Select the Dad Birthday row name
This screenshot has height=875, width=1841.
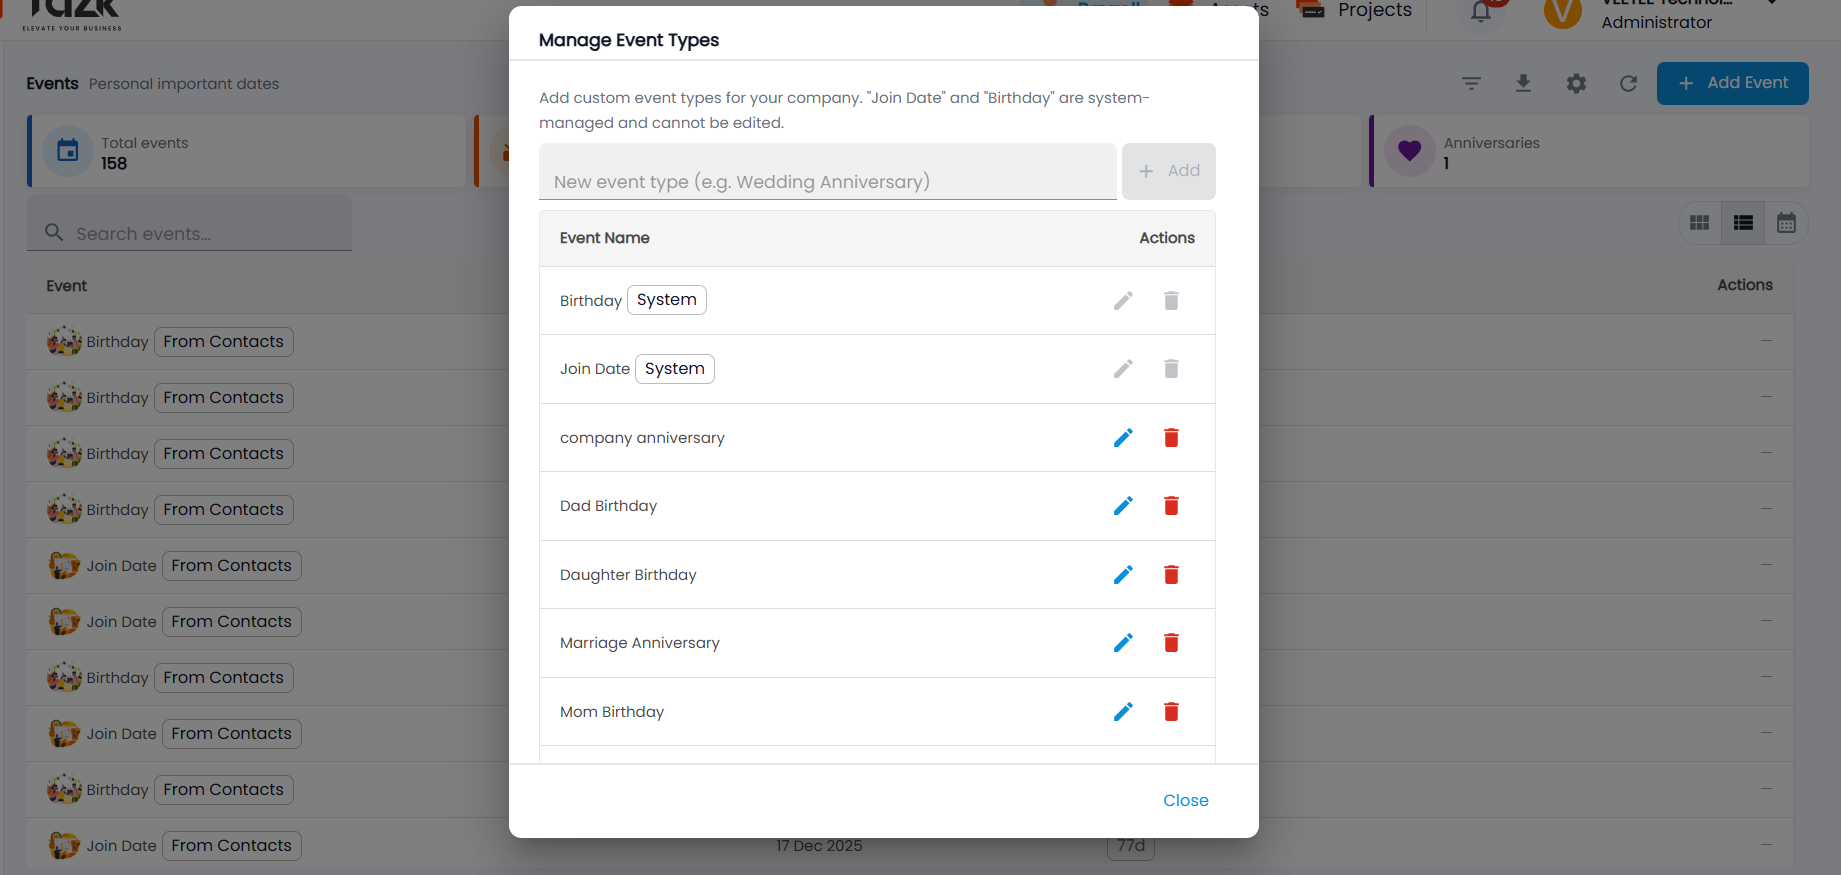tap(608, 506)
